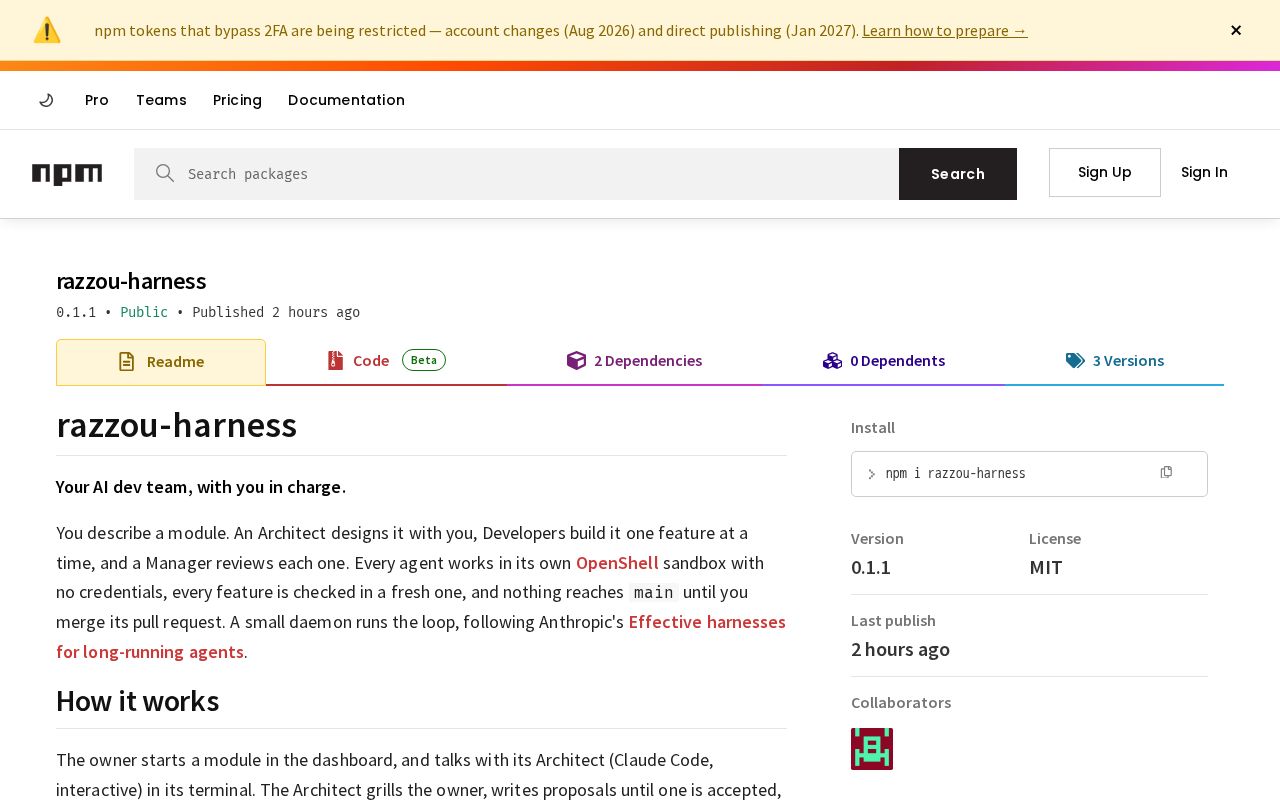Open the Teams menu item

tap(161, 100)
